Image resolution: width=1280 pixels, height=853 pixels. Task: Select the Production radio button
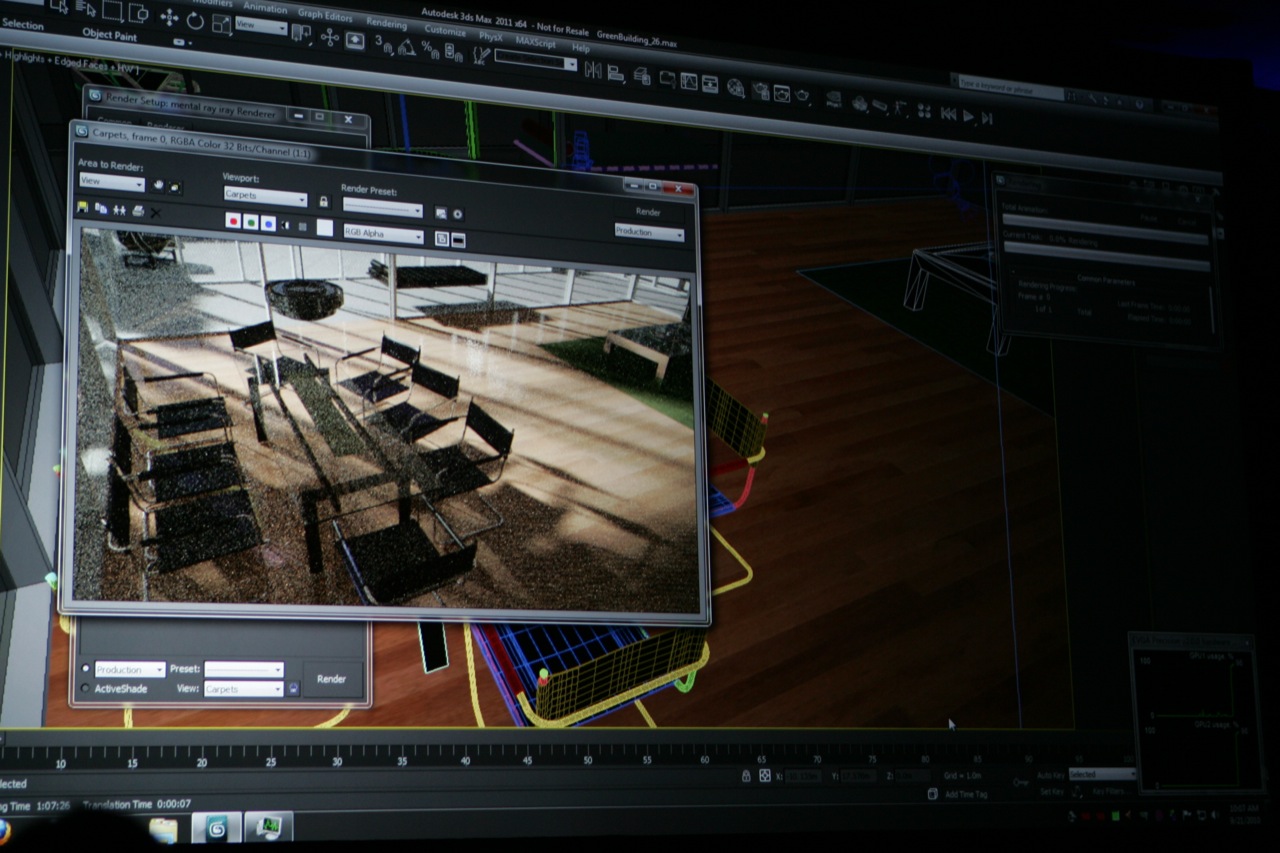[85, 669]
